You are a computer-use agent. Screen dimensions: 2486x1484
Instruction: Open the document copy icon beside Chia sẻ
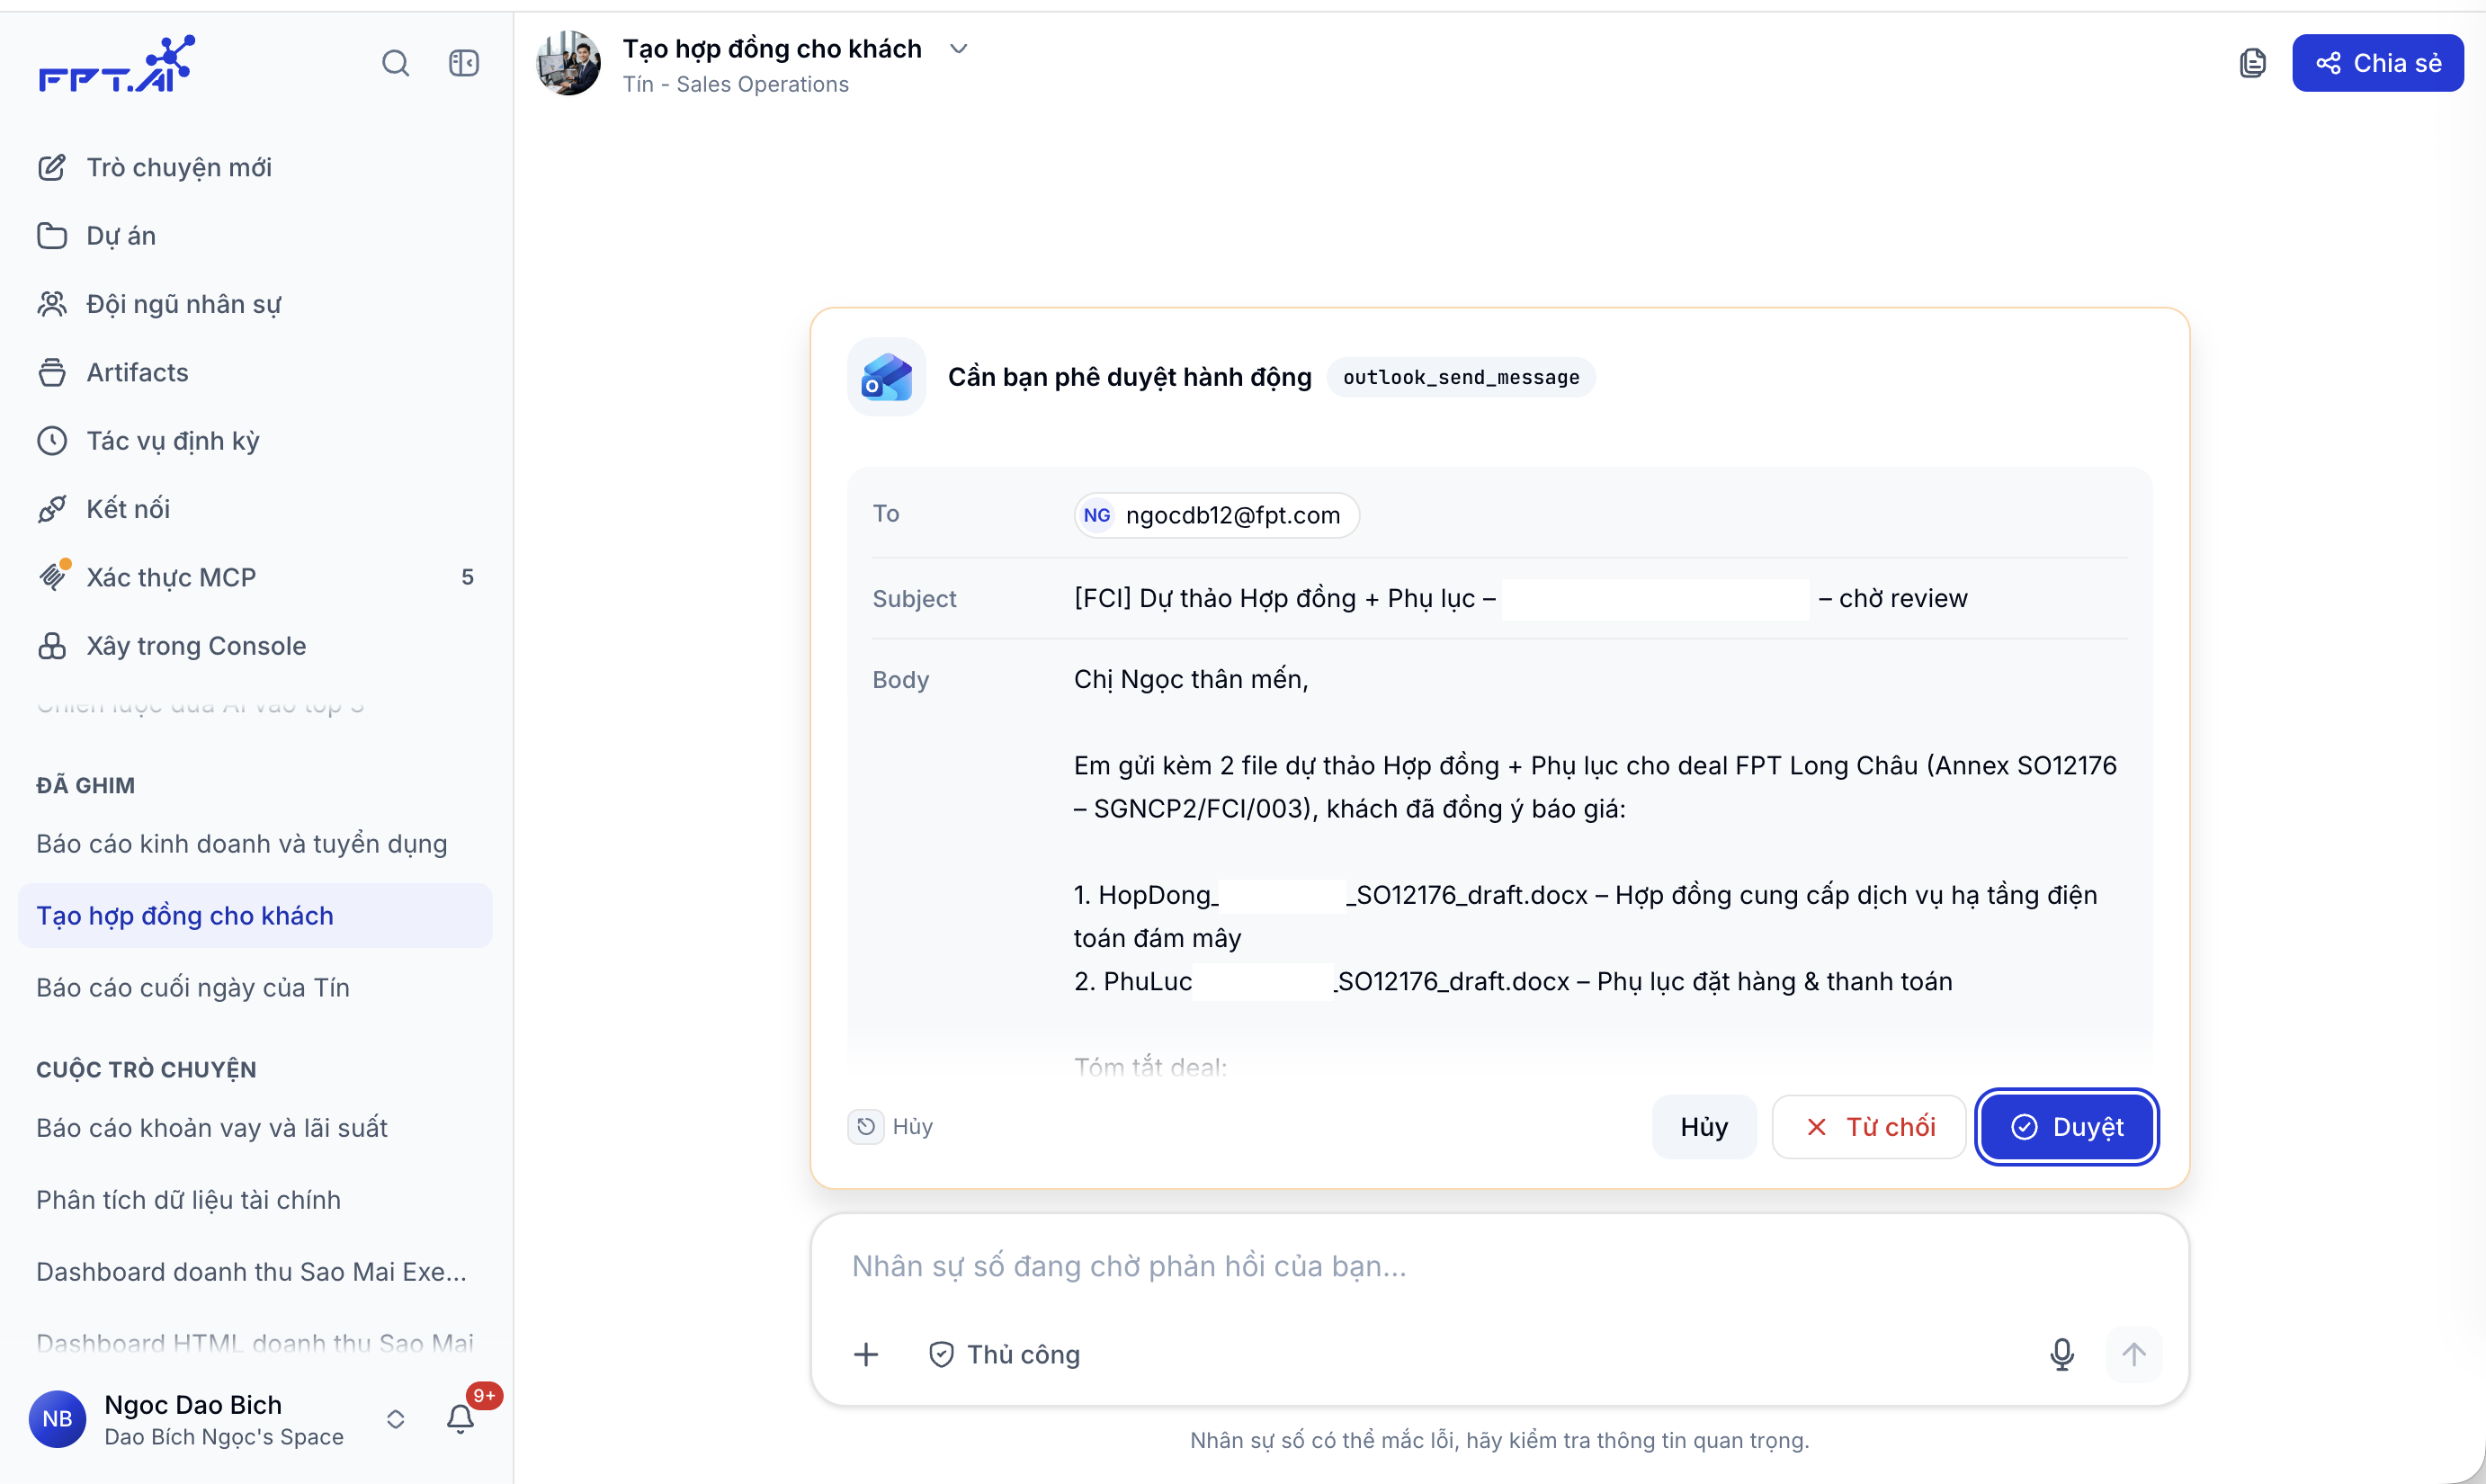2252,63
